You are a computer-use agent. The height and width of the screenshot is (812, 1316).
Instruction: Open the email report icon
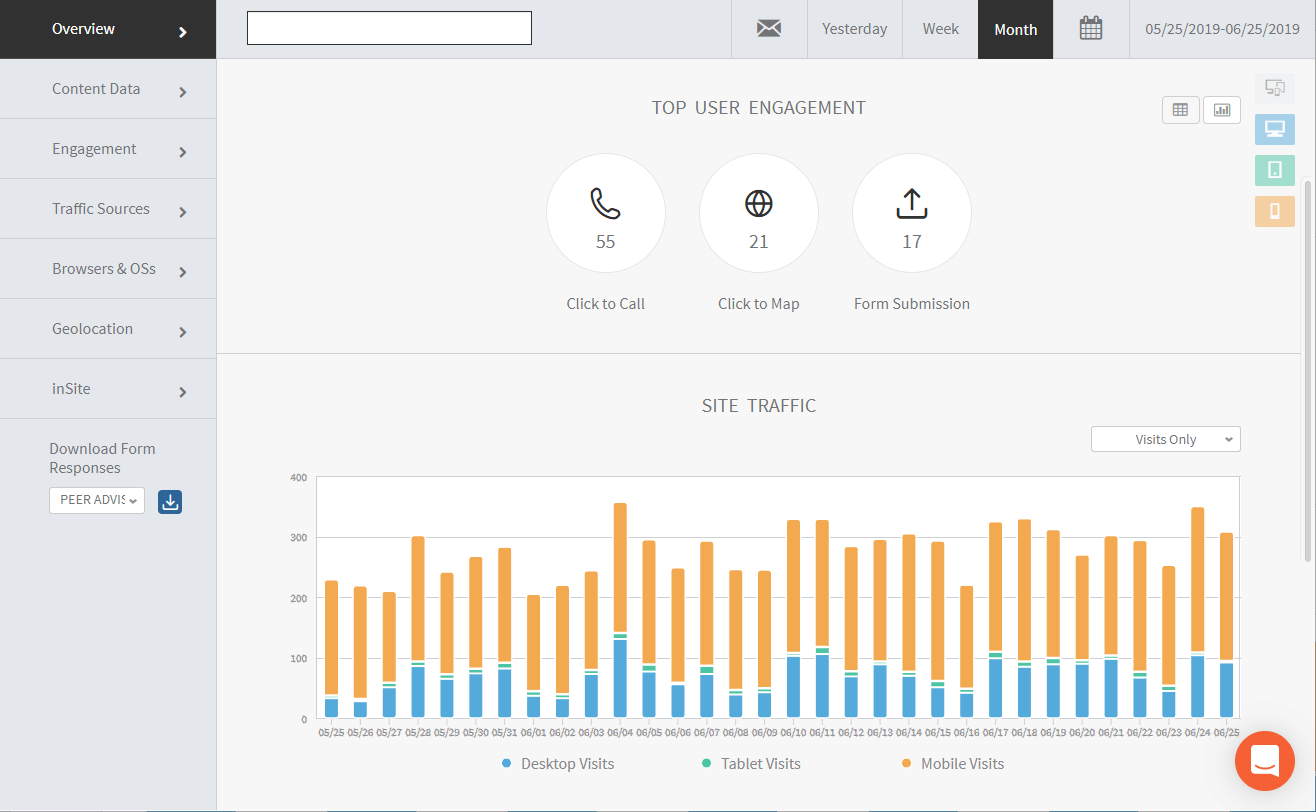pos(768,29)
